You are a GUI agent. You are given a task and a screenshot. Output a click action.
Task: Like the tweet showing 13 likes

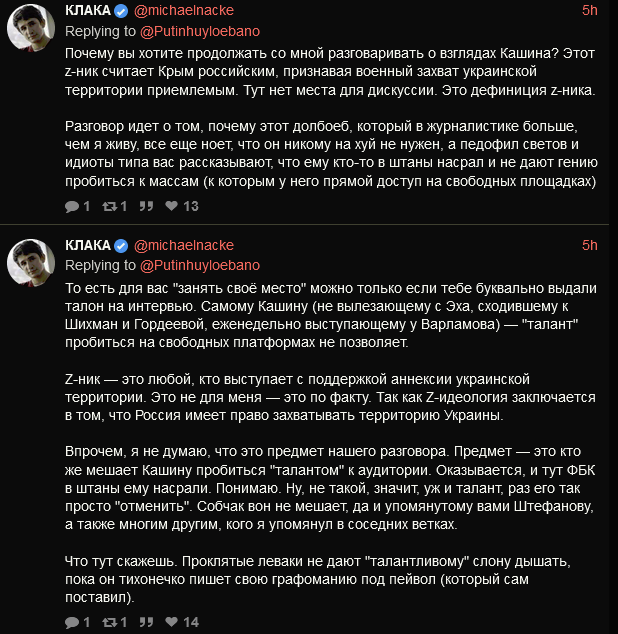(x=172, y=207)
